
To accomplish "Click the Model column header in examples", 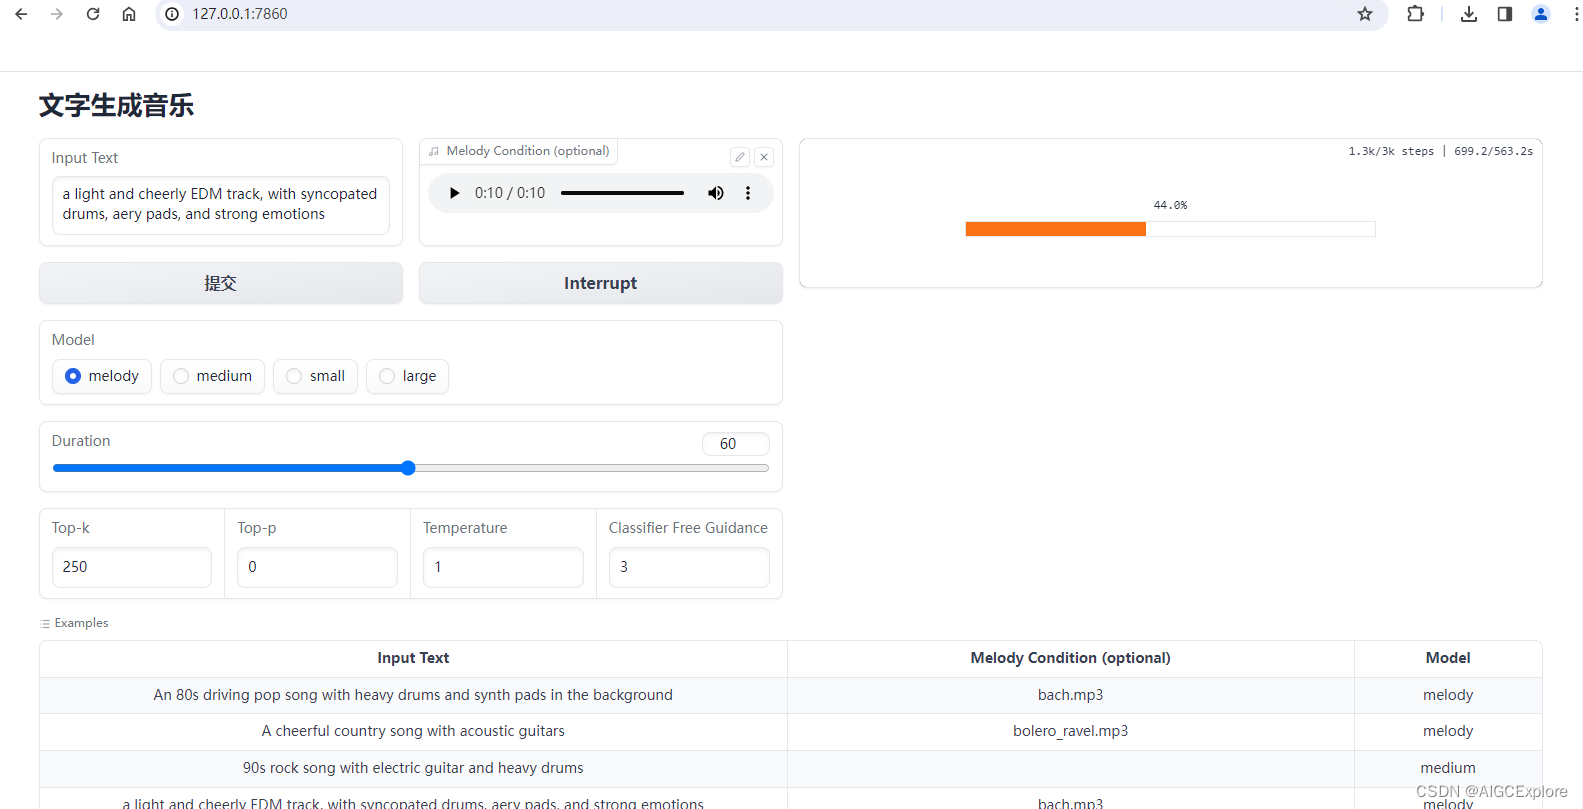I will 1448,658.
